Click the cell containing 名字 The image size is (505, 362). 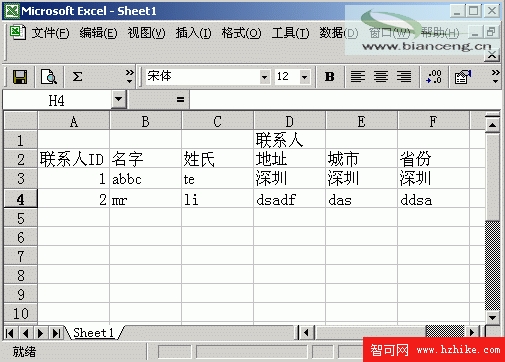(x=146, y=159)
